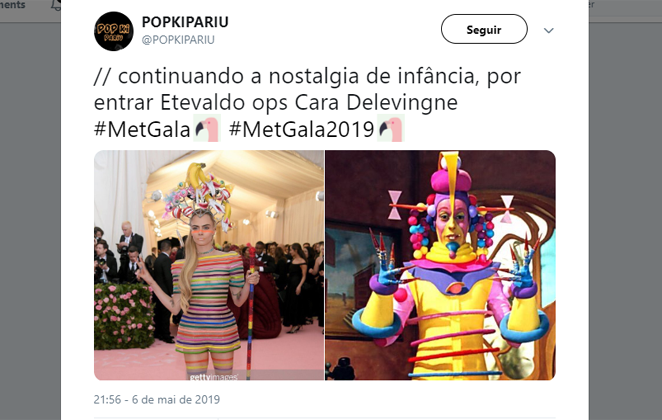662x420 pixels.
Task: Expand the tweet options chevron beside Seguir
Action: click(x=548, y=30)
